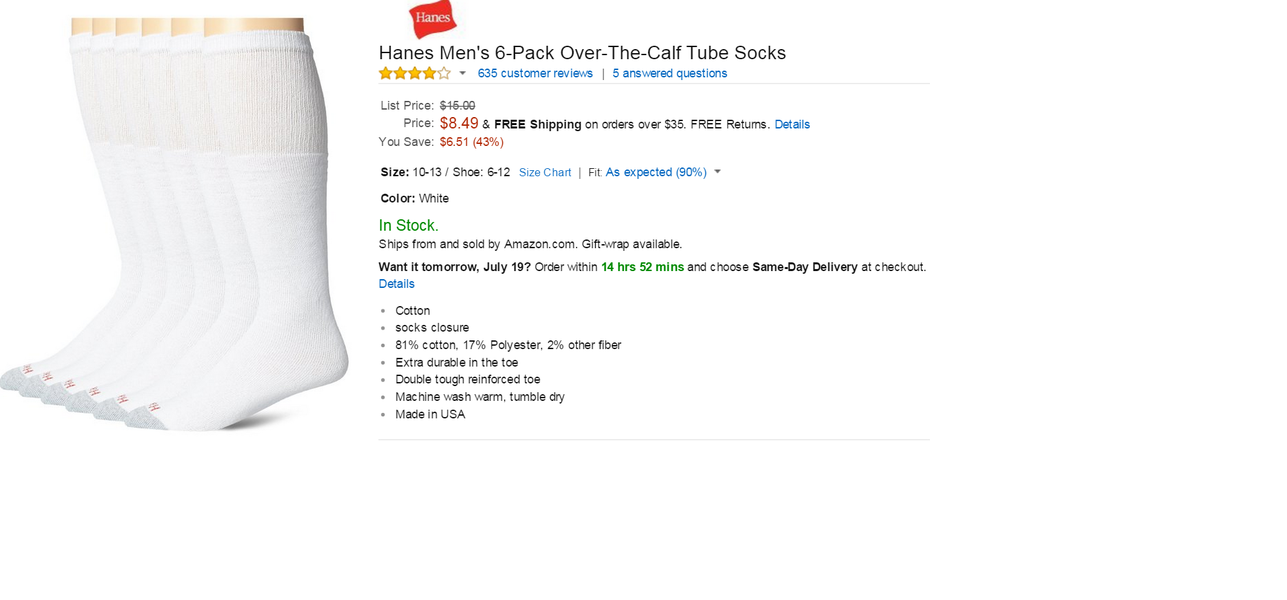Click Details link beside FREE Returns
This screenshot has width=1287, height=600.
tap(792, 124)
